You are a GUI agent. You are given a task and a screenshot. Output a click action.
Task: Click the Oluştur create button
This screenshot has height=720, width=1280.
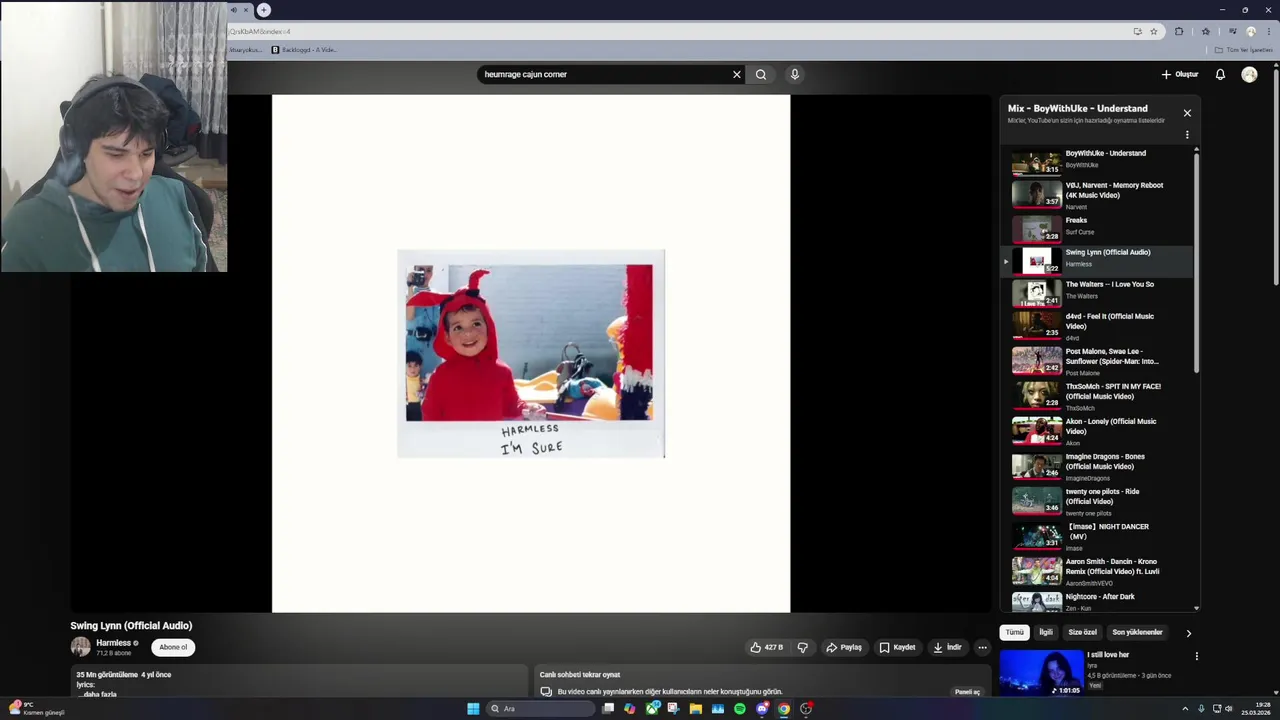(x=1180, y=74)
